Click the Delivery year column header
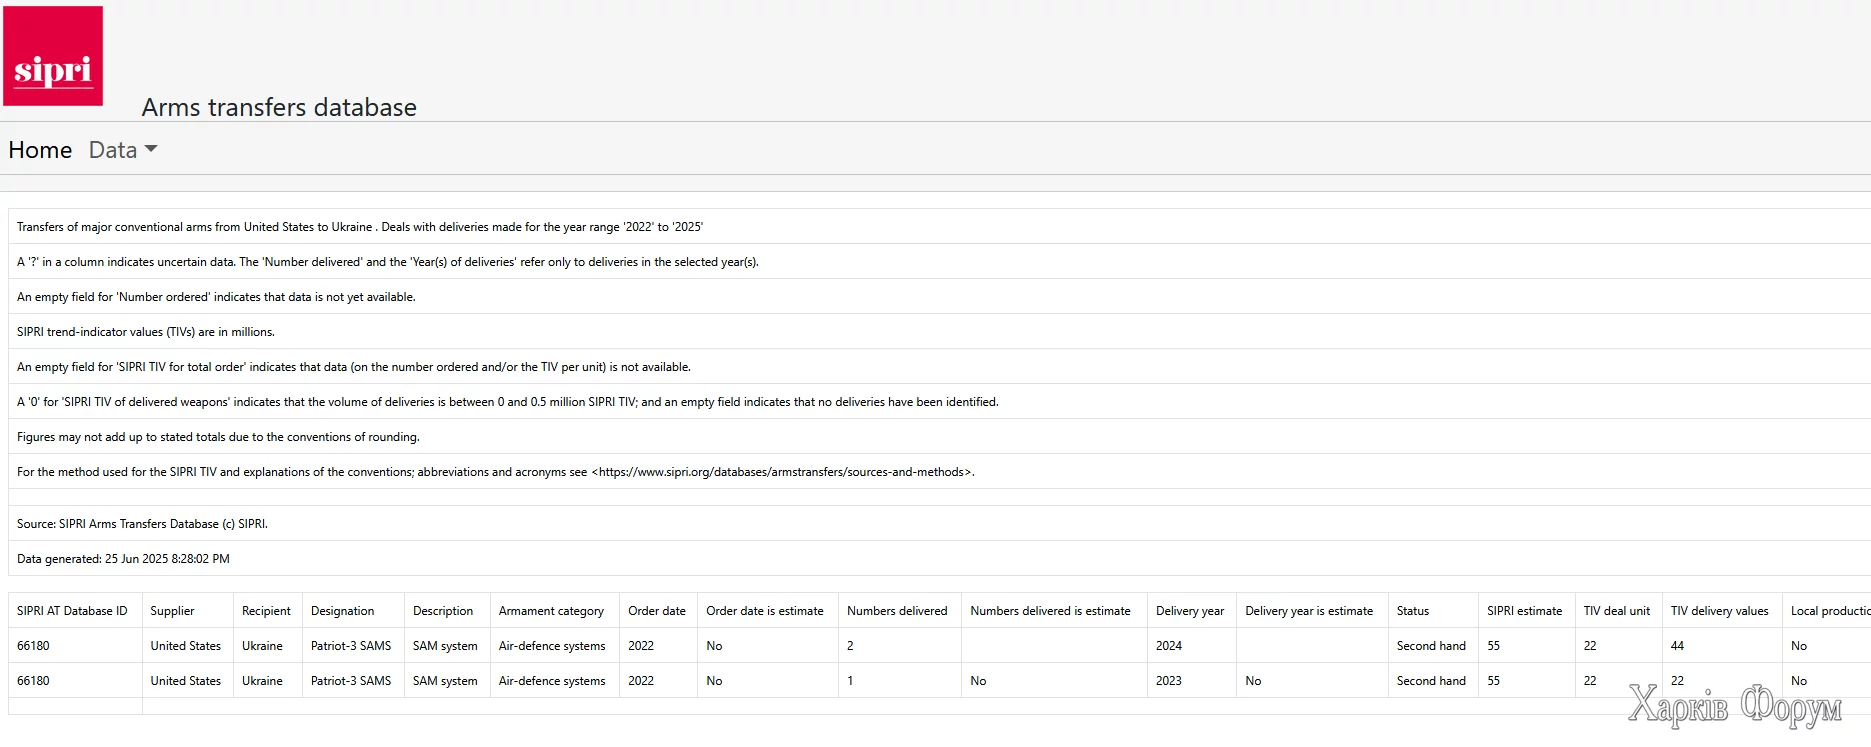The height and width of the screenshot is (747, 1871). click(1190, 611)
